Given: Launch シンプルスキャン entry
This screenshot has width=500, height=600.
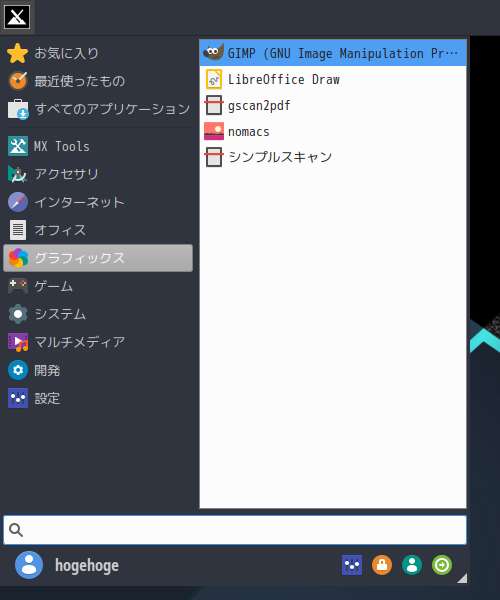Looking at the screenshot, I should (333, 157).
